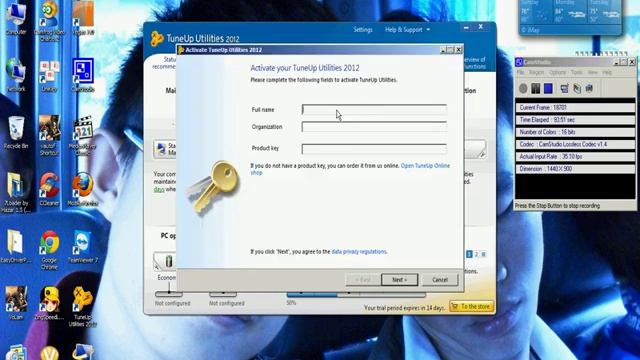640x360 pixels.
Task: Click the 'Current Frame : 18701' row in CamStudio
Action: [575, 108]
